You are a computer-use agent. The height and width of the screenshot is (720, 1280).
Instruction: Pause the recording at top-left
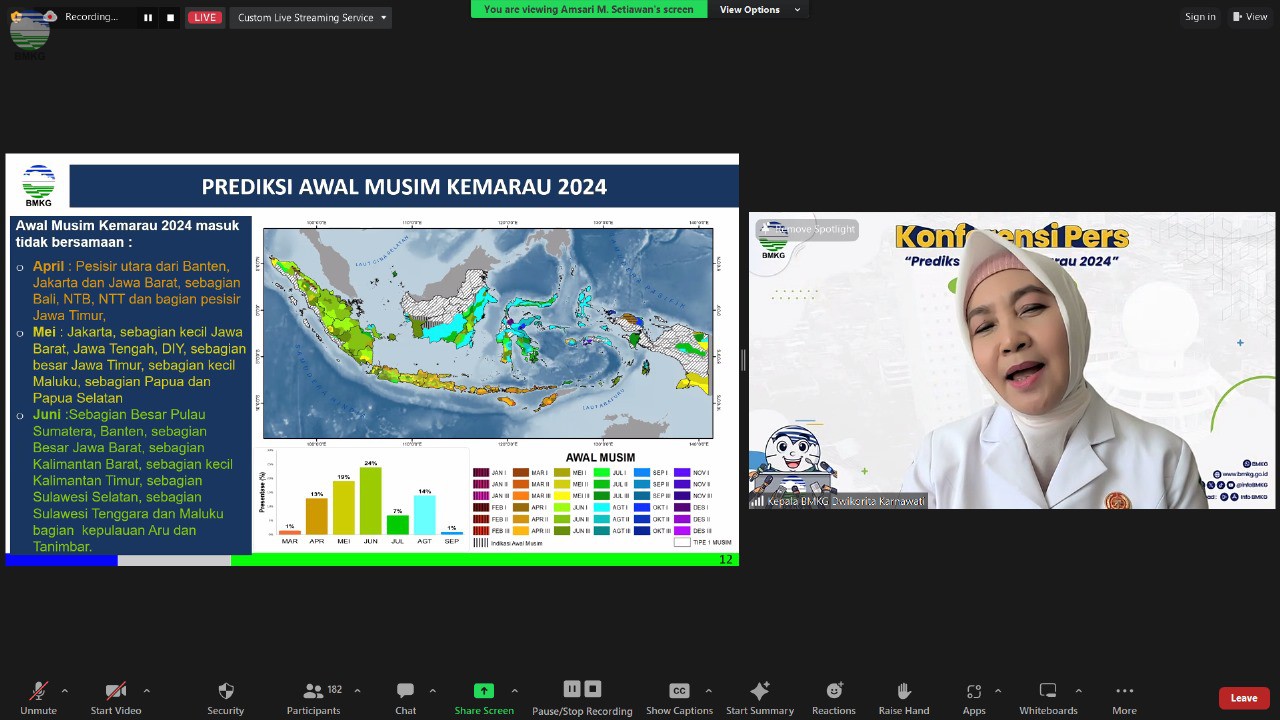point(148,17)
